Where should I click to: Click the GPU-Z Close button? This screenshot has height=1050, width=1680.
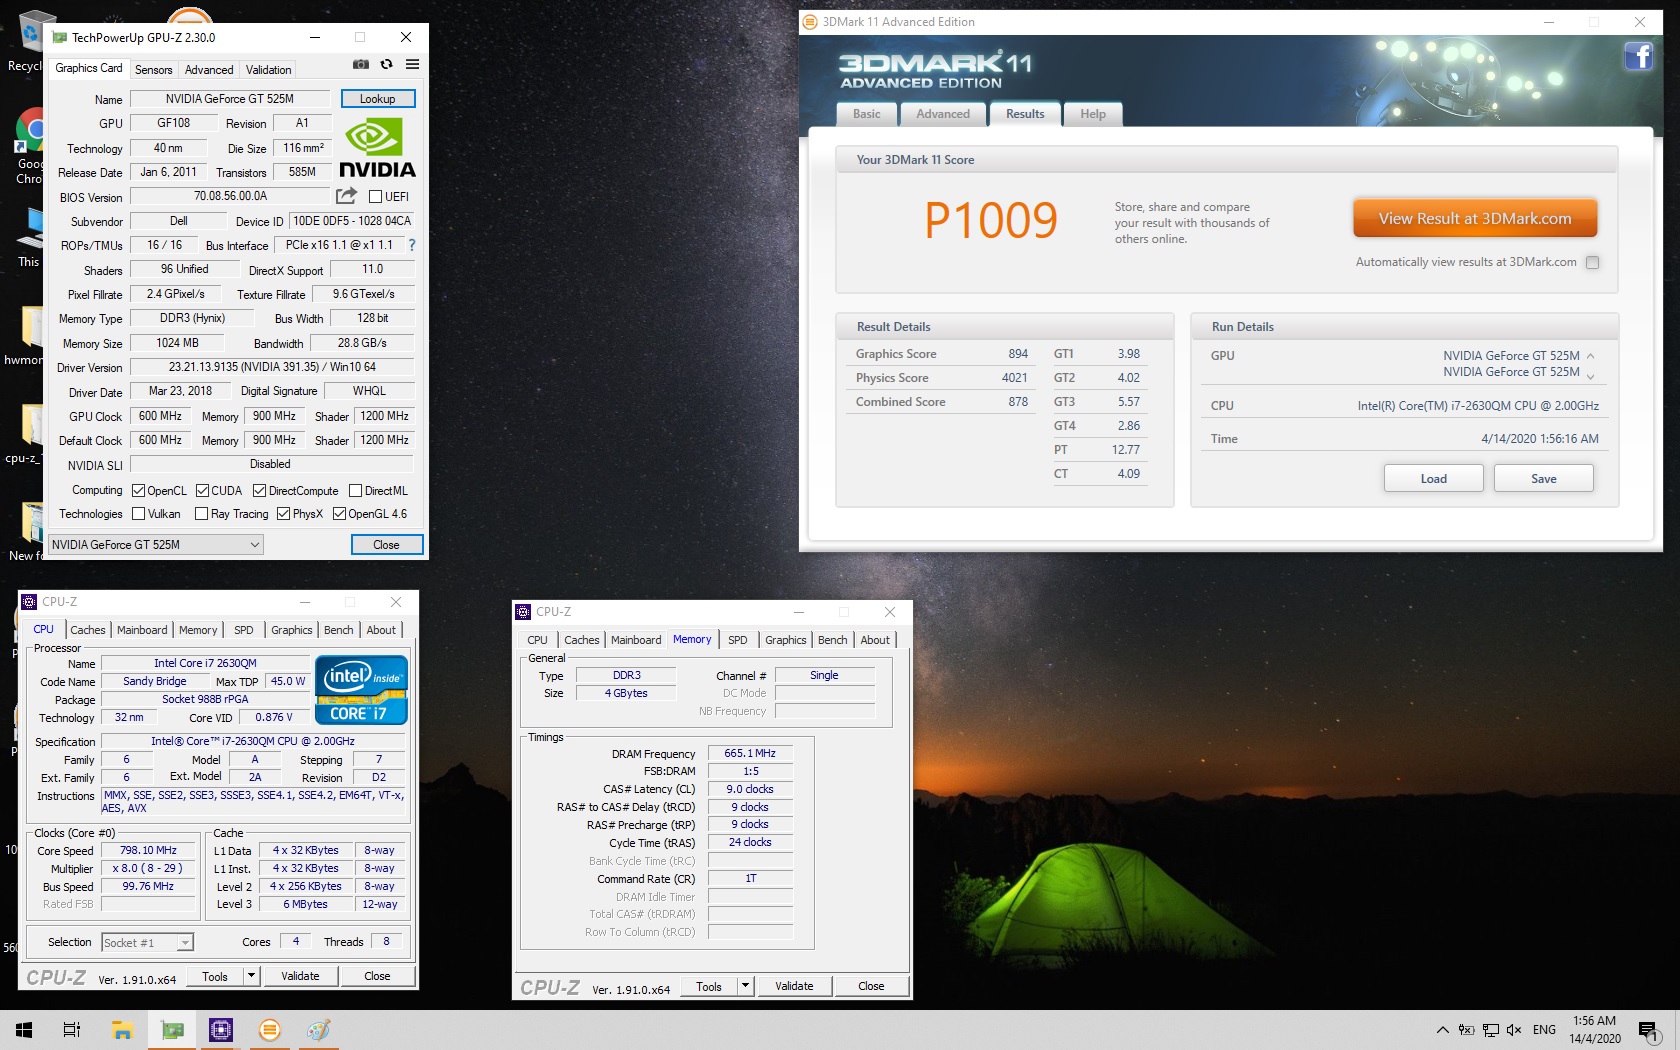(x=387, y=545)
